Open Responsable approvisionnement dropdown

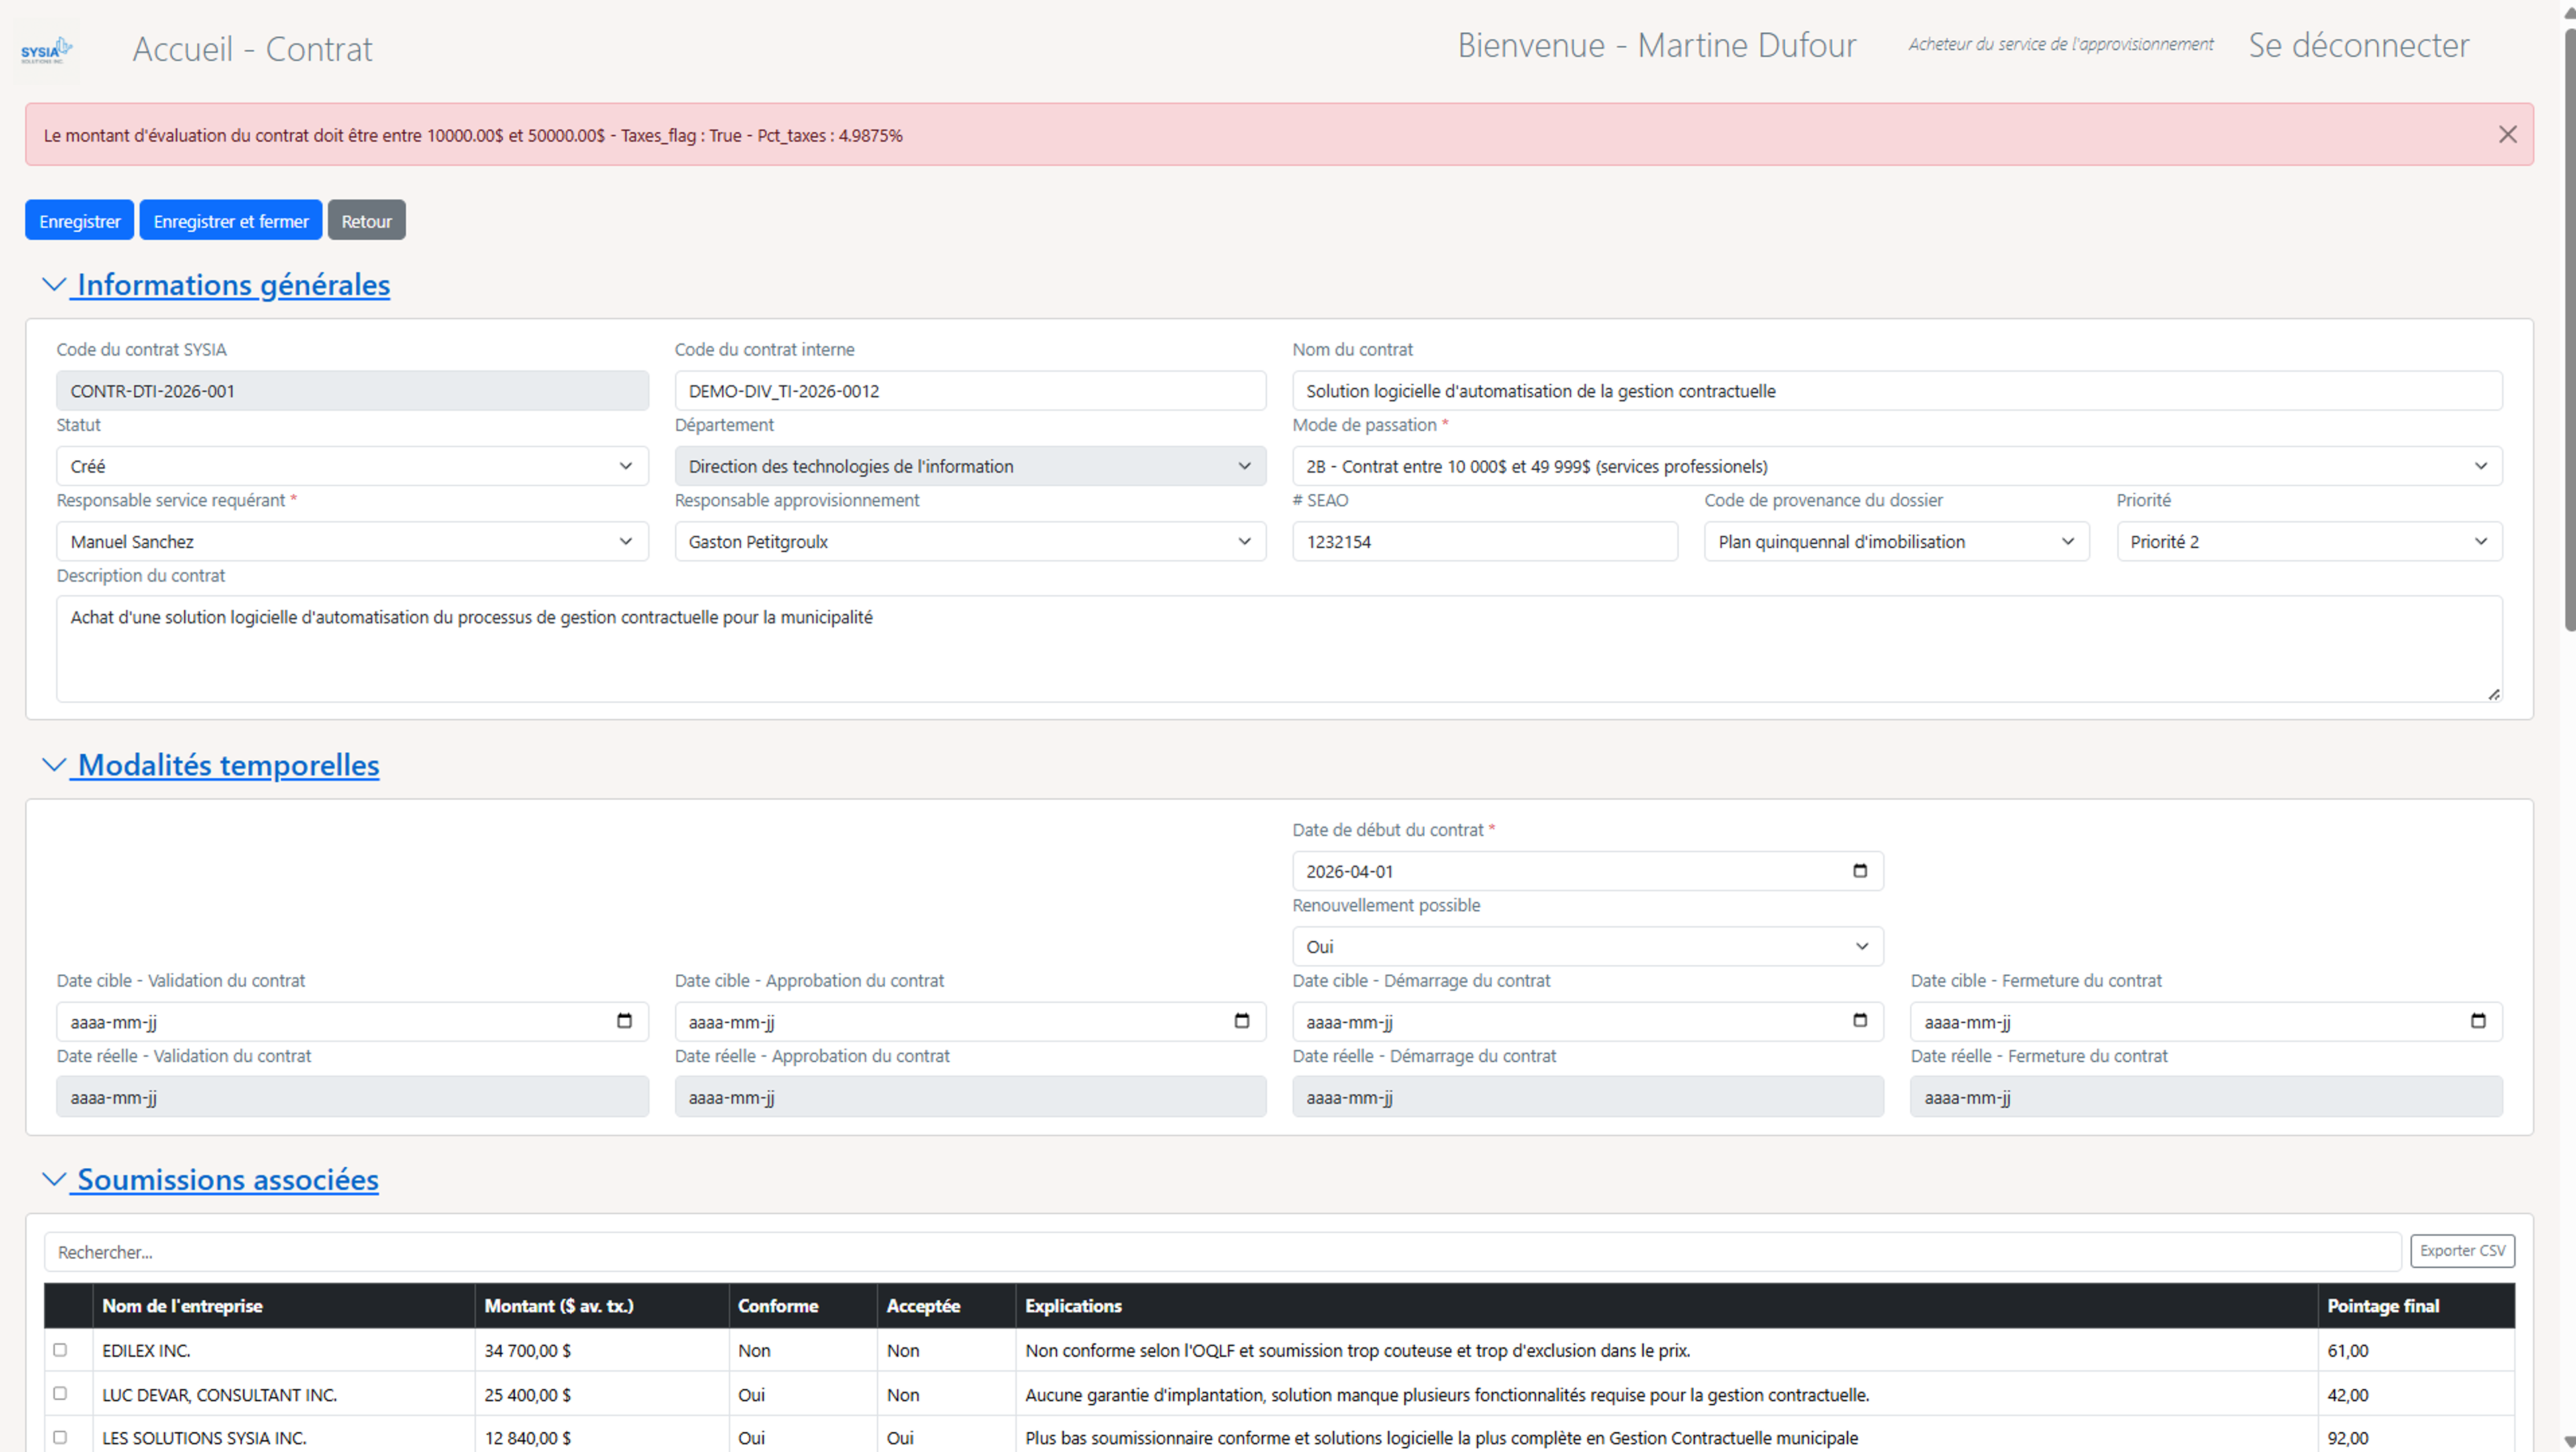tap(970, 541)
